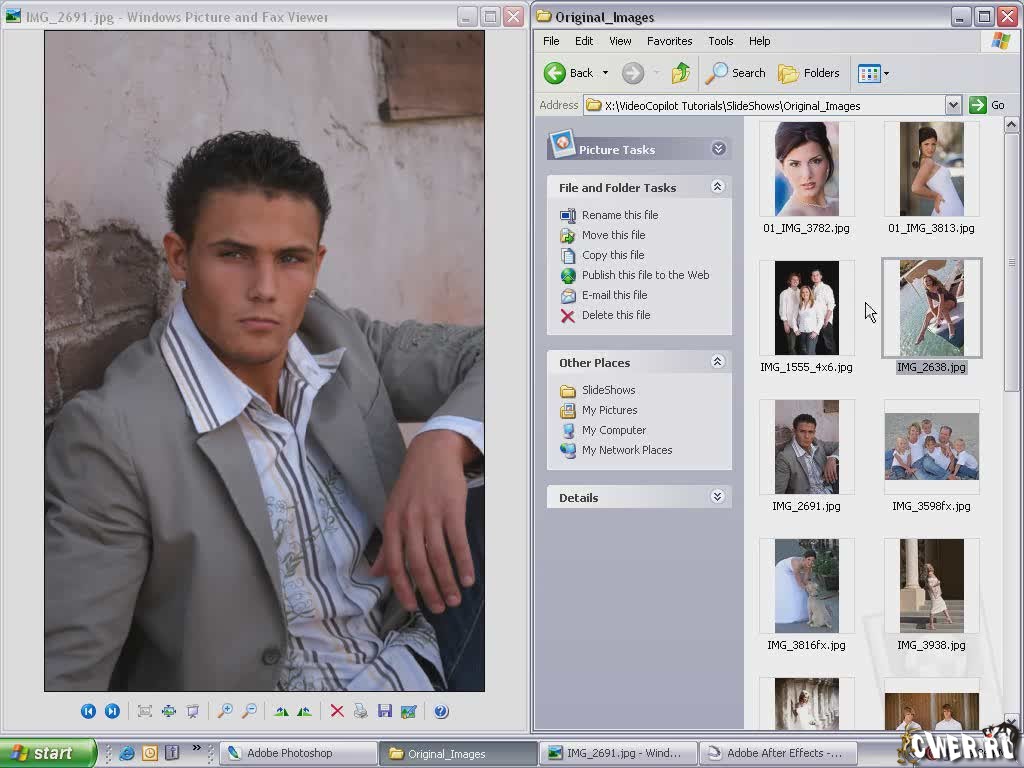The height and width of the screenshot is (768, 1024).
Task: Collapse the File and Folder Tasks panel
Action: click(x=717, y=187)
